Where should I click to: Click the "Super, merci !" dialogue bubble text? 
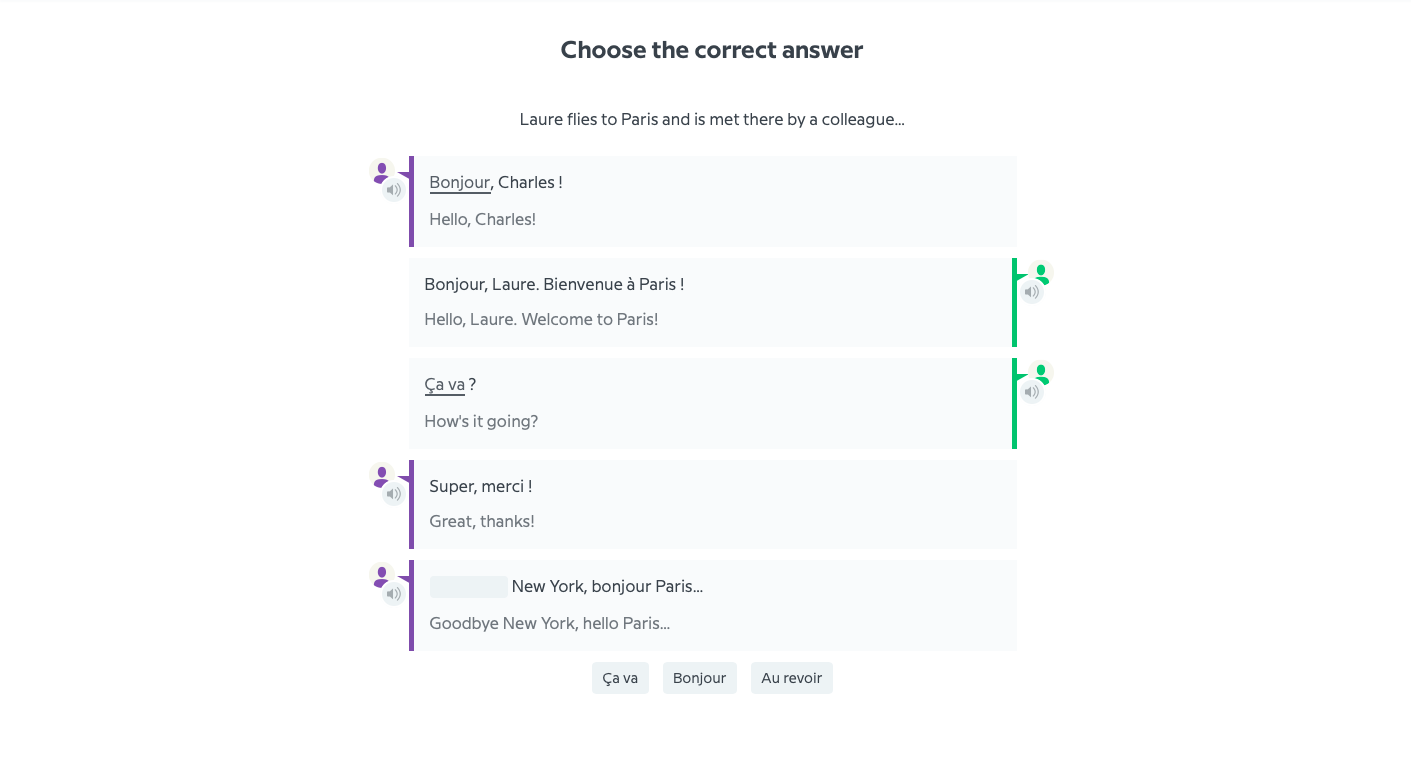point(480,486)
